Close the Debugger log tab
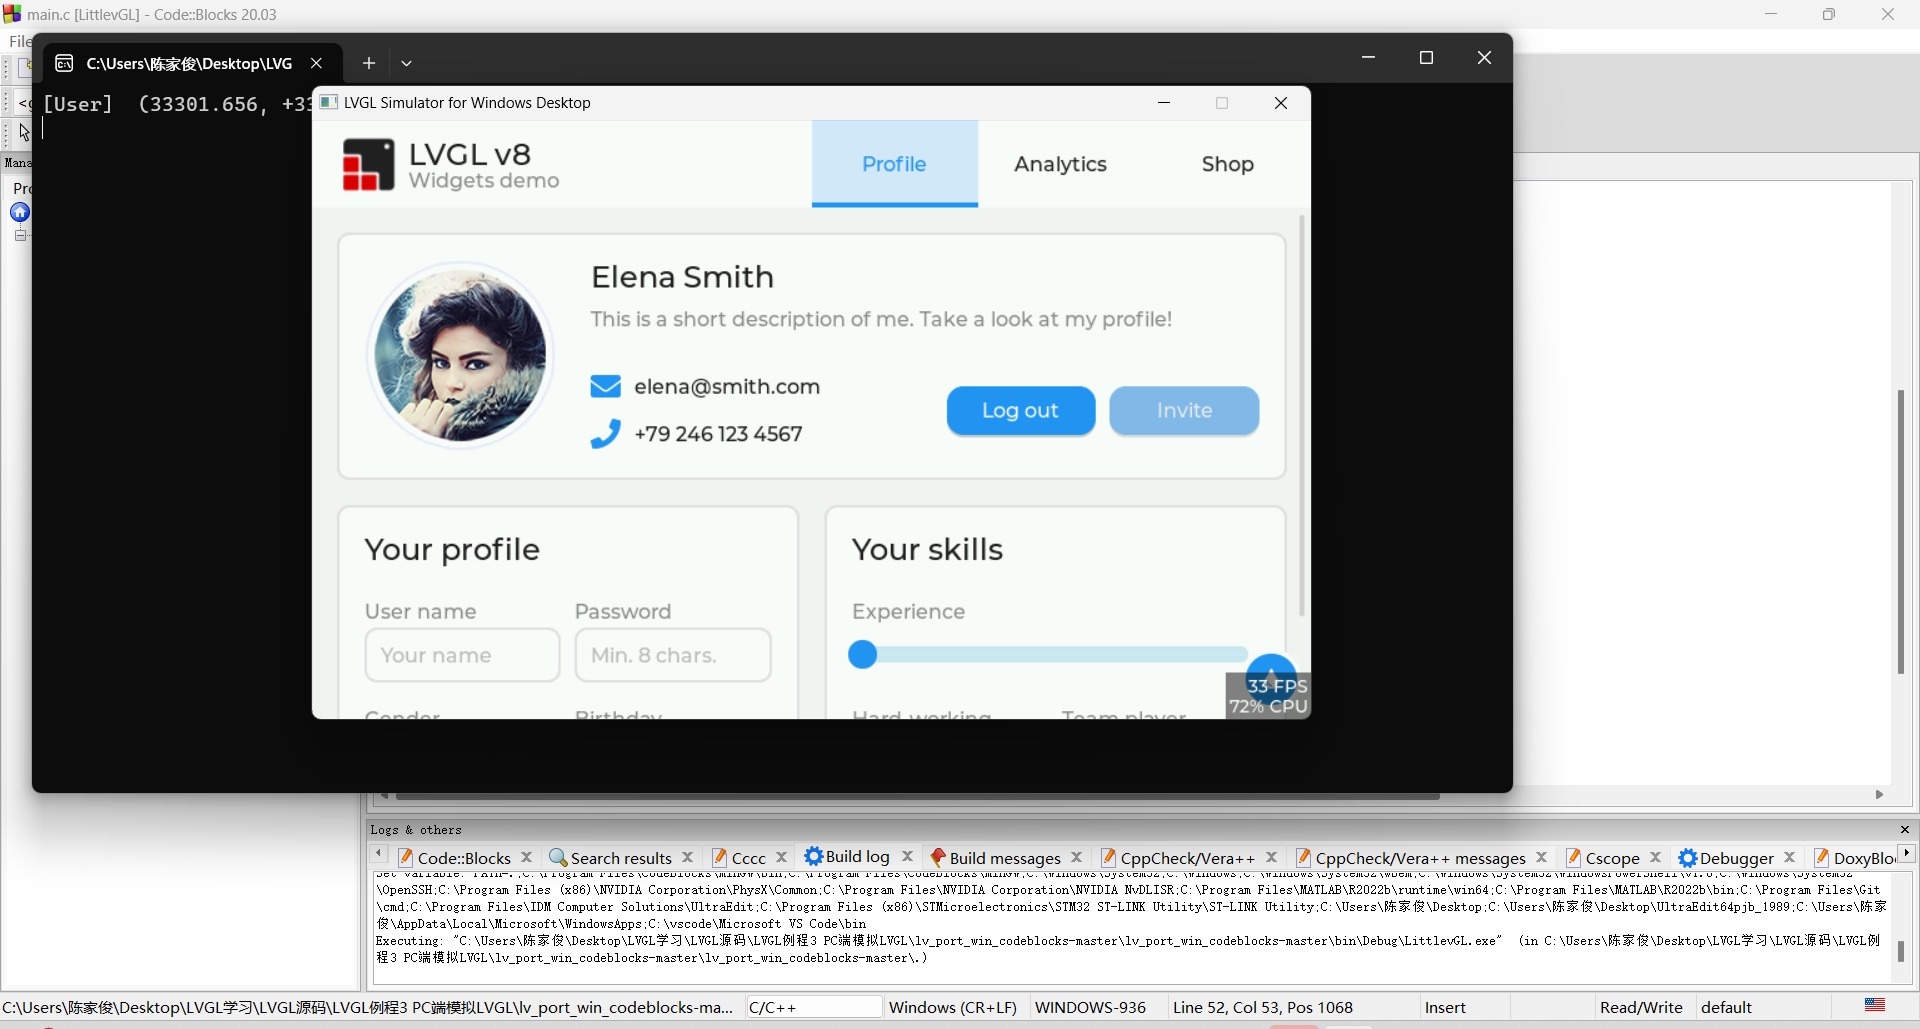The height and width of the screenshot is (1029, 1920). 1790,857
